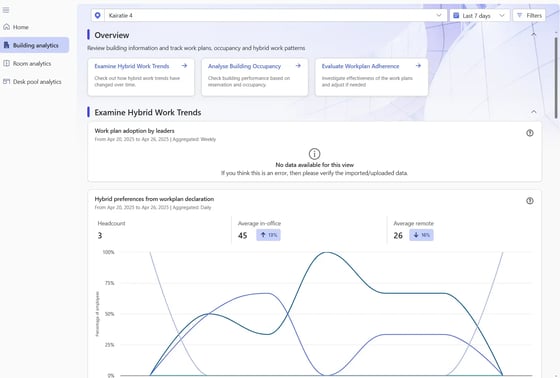
Task: Collapse the Examine Hybrid Work Trends section chevron
Action: pyautogui.click(x=534, y=112)
